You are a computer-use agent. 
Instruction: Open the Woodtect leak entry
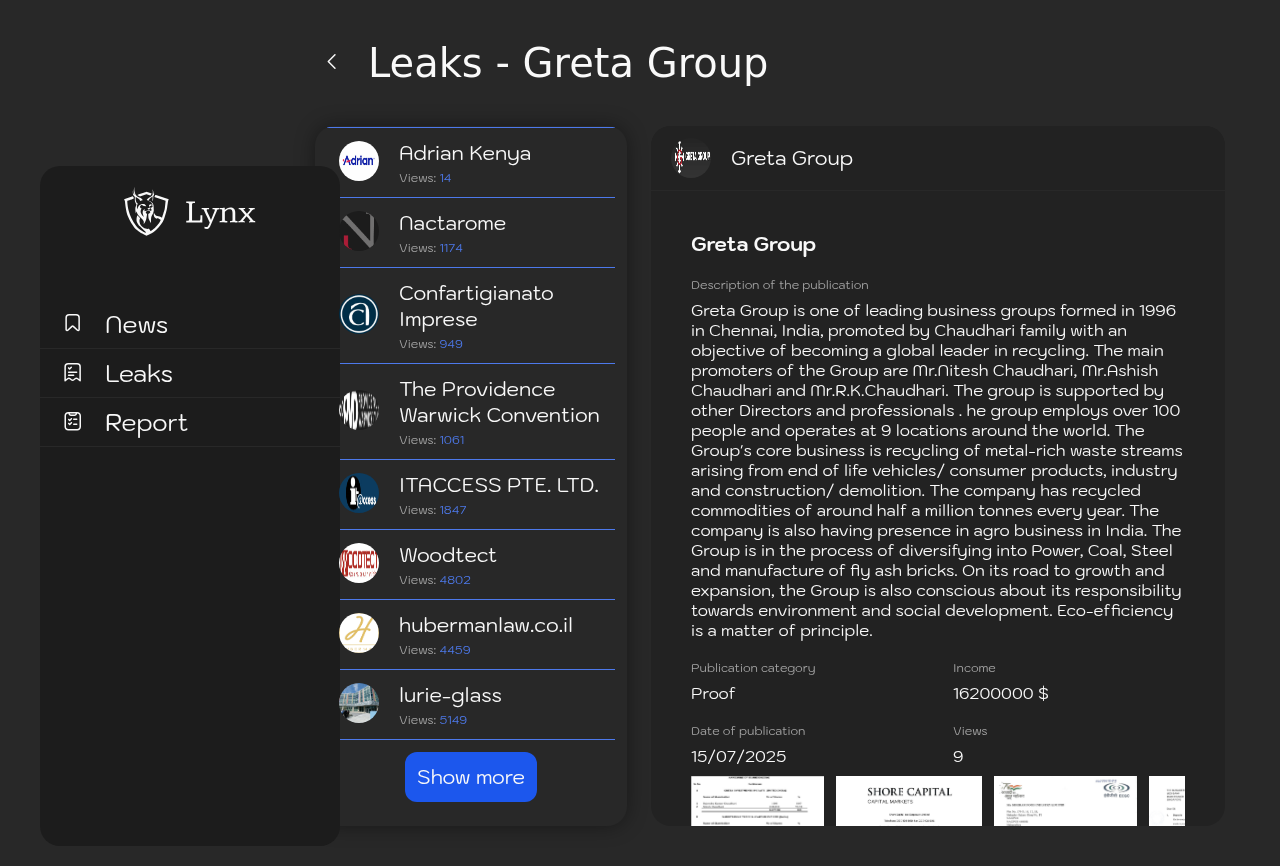471,565
